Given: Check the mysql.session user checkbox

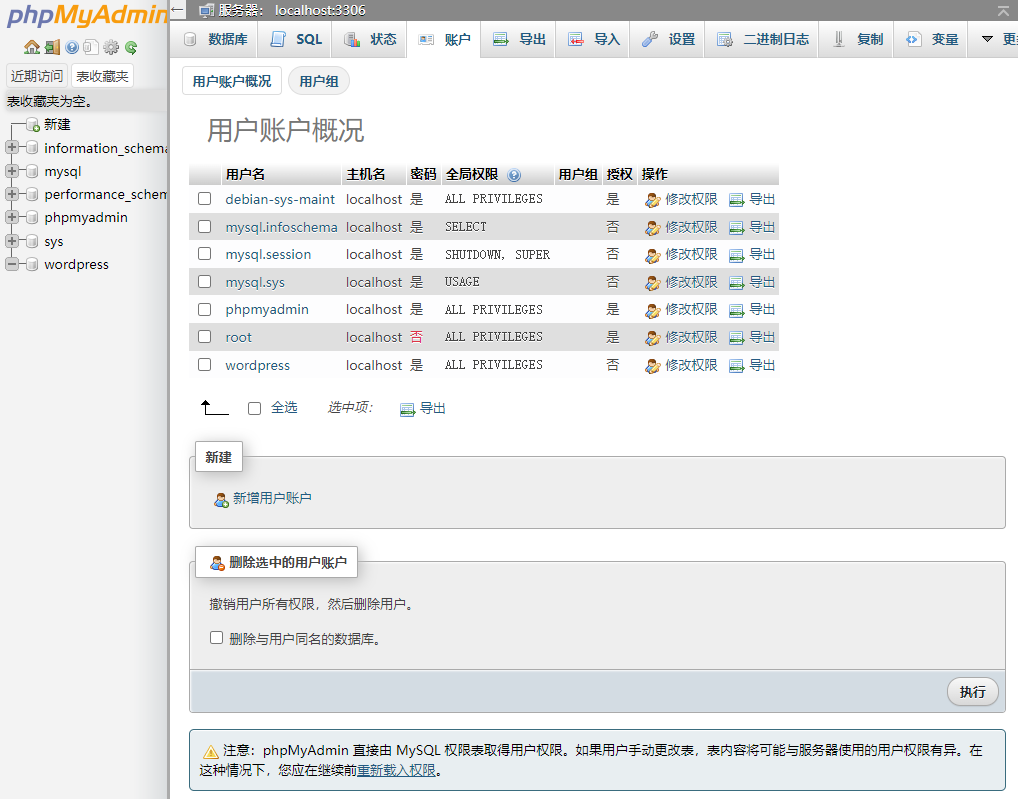Looking at the screenshot, I should tap(205, 254).
